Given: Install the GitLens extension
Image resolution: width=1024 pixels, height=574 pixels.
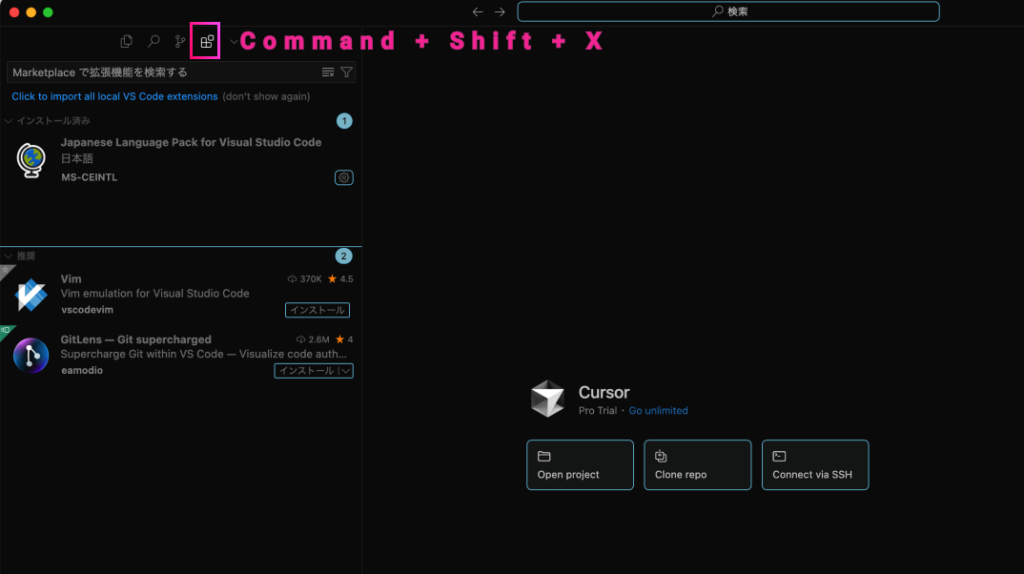Looking at the screenshot, I should 306,371.
